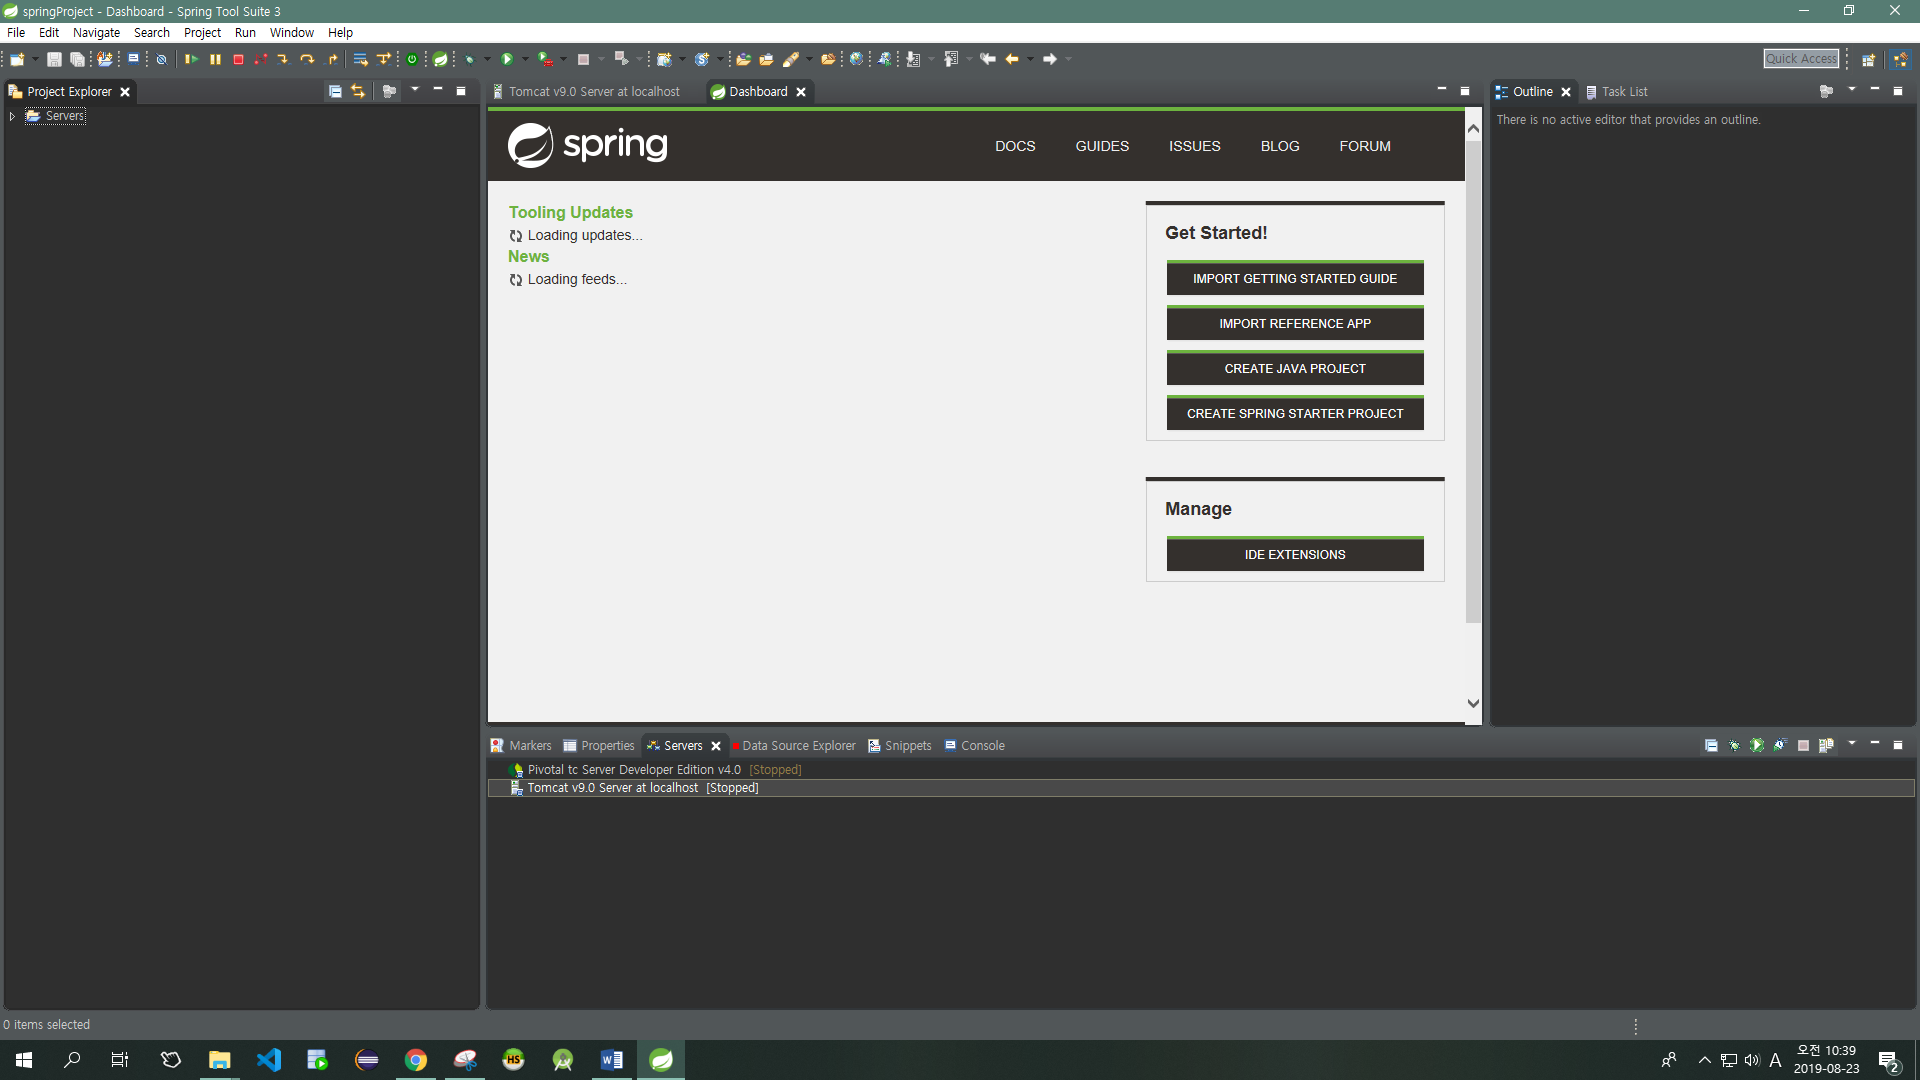Click the Publish to server icon
The image size is (1920, 1080).
(x=1826, y=745)
